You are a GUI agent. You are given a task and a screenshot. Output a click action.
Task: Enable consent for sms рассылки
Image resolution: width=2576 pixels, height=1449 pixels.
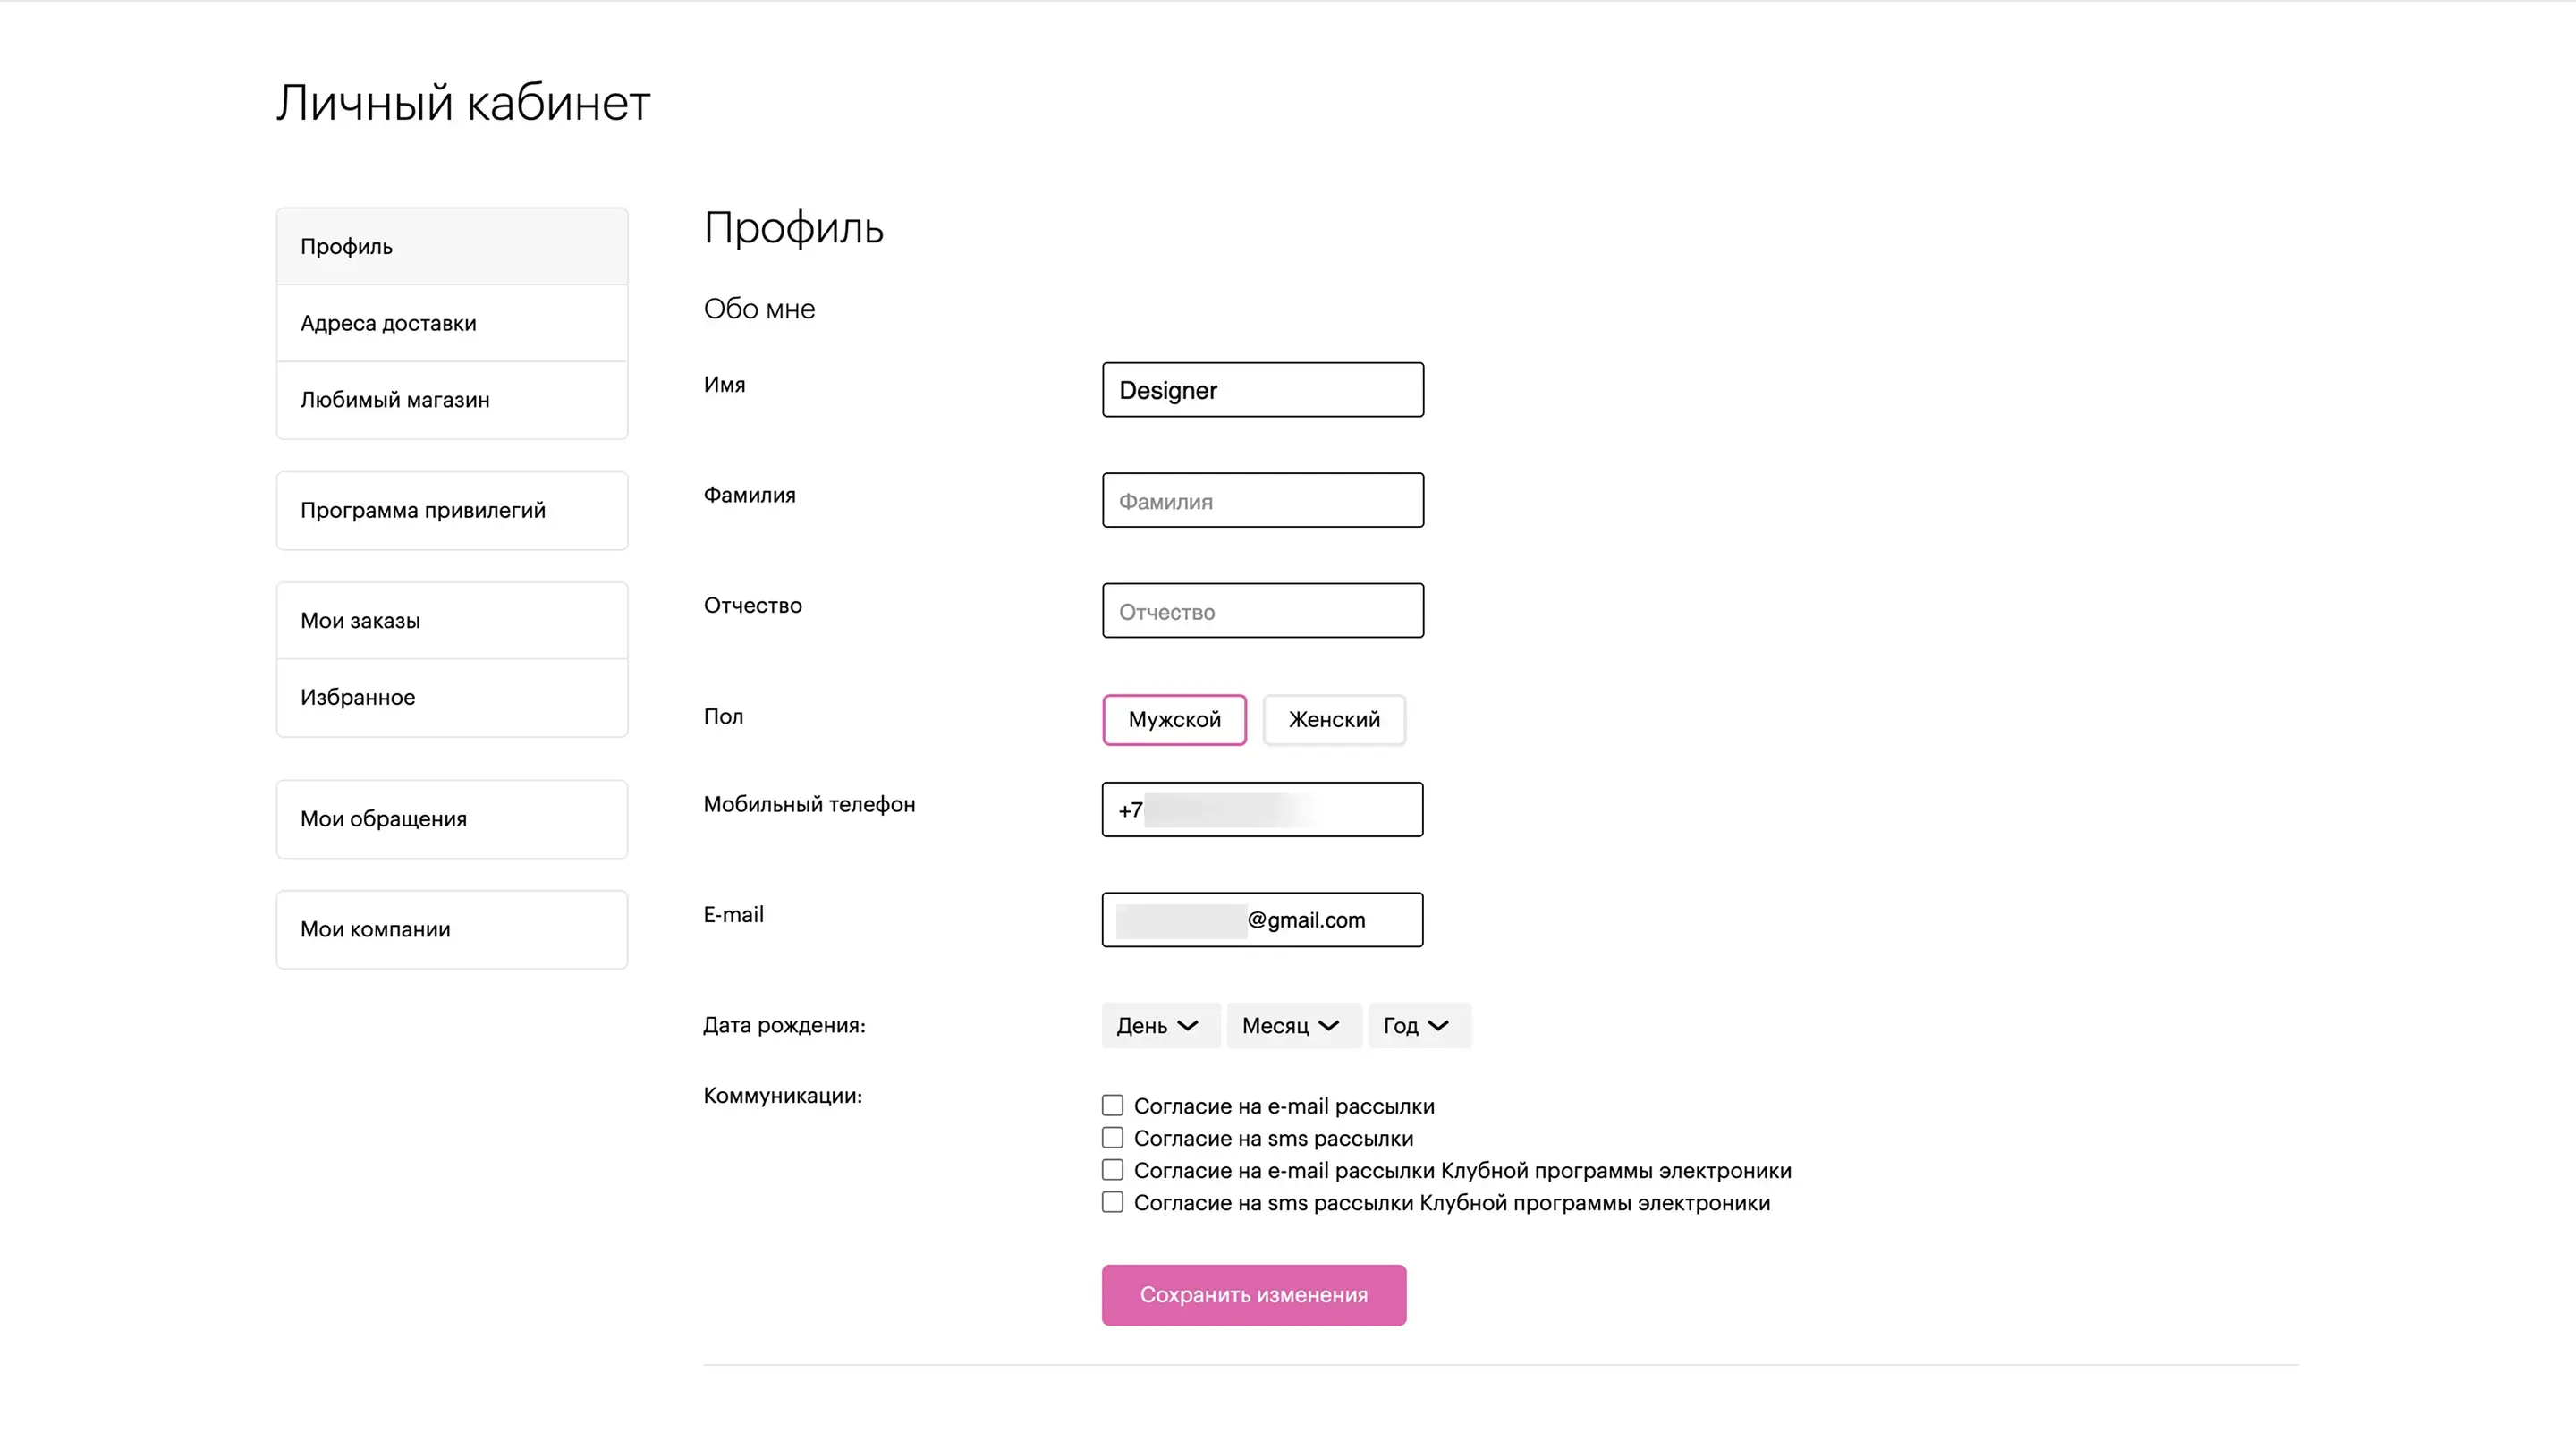pyautogui.click(x=1112, y=1138)
